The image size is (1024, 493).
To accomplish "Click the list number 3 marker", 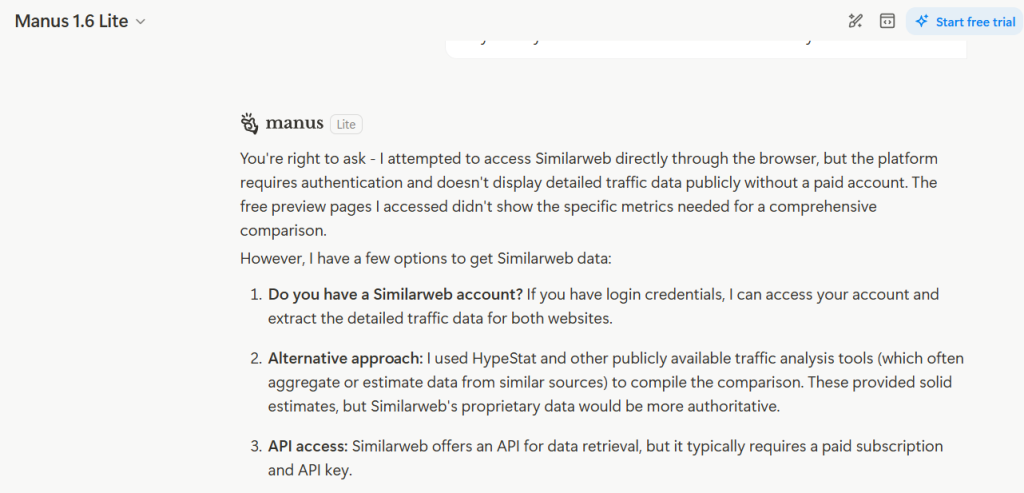I will pyautogui.click(x=255, y=445).
